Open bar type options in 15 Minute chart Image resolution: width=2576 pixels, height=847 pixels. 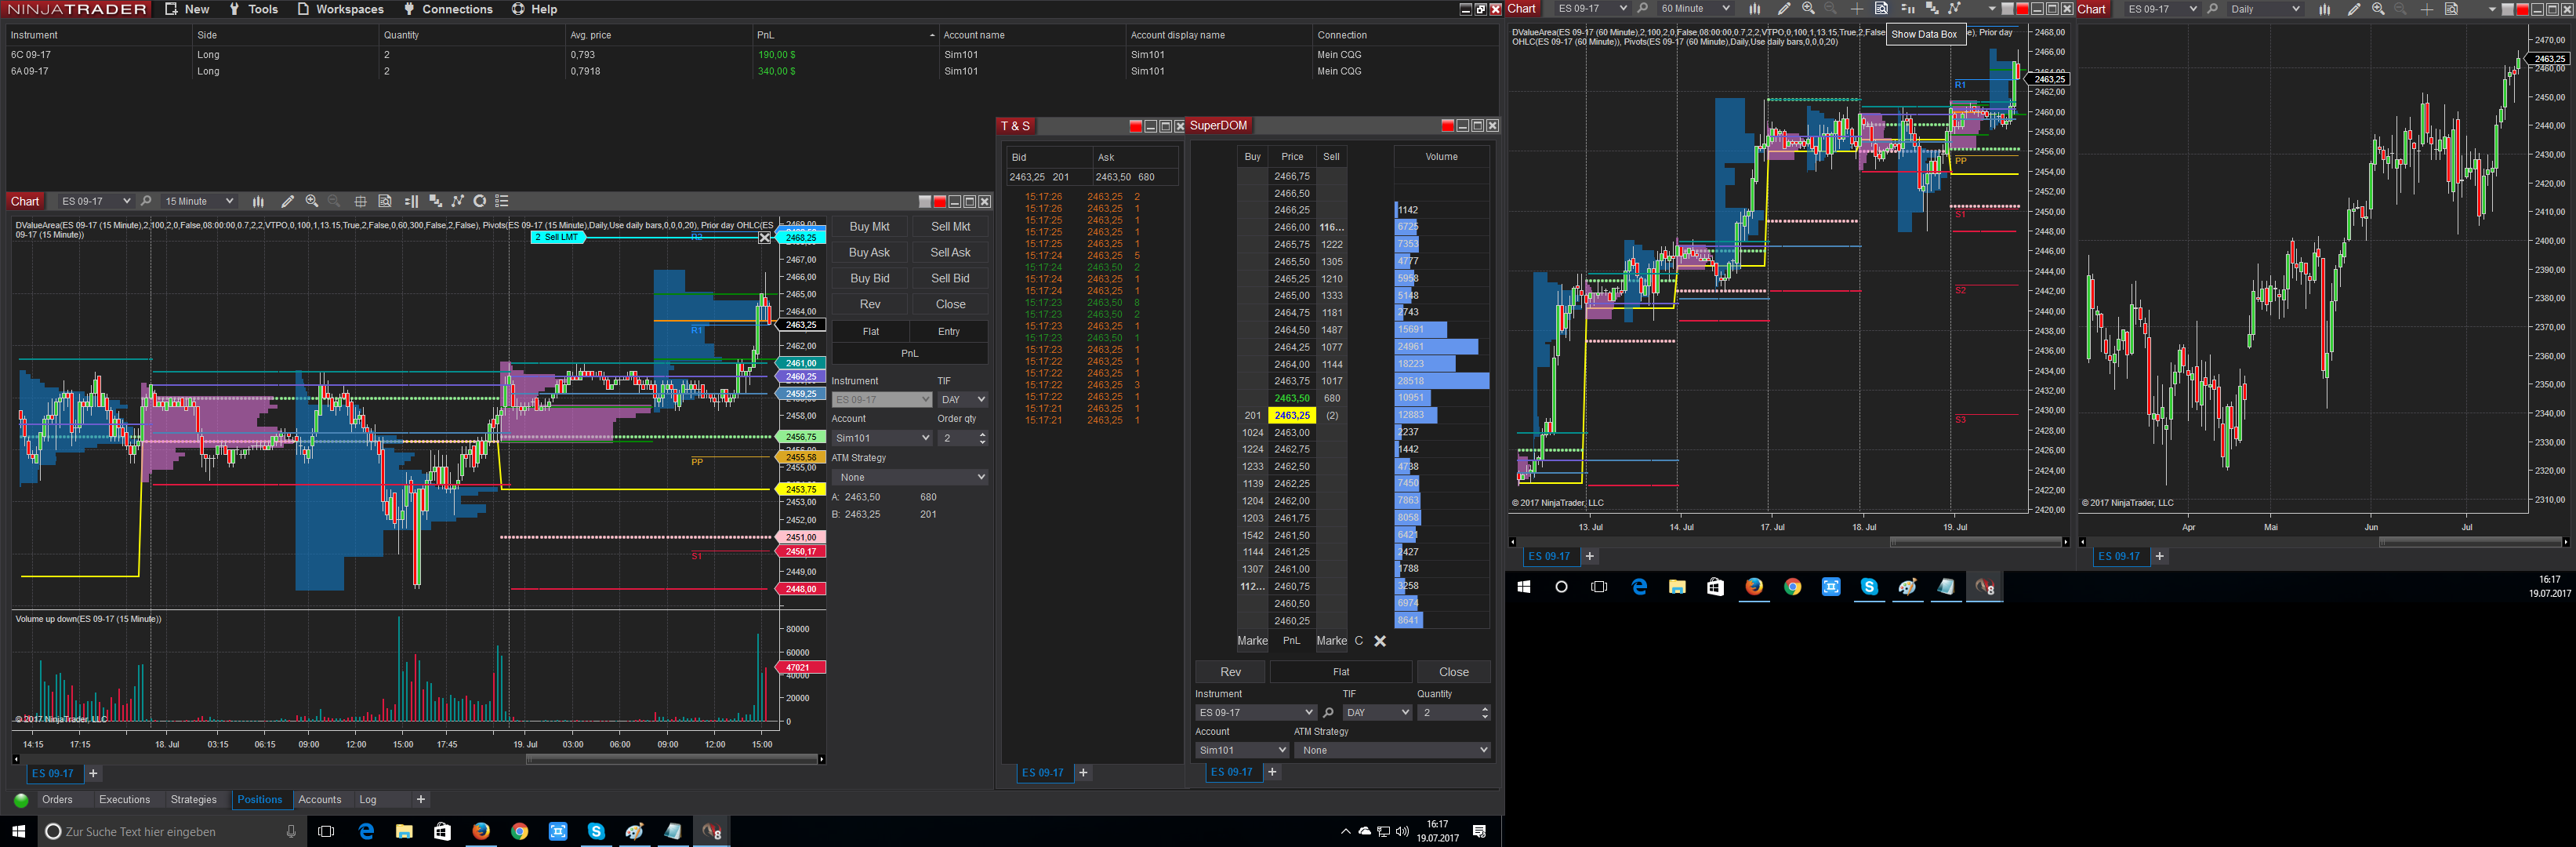(x=258, y=201)
